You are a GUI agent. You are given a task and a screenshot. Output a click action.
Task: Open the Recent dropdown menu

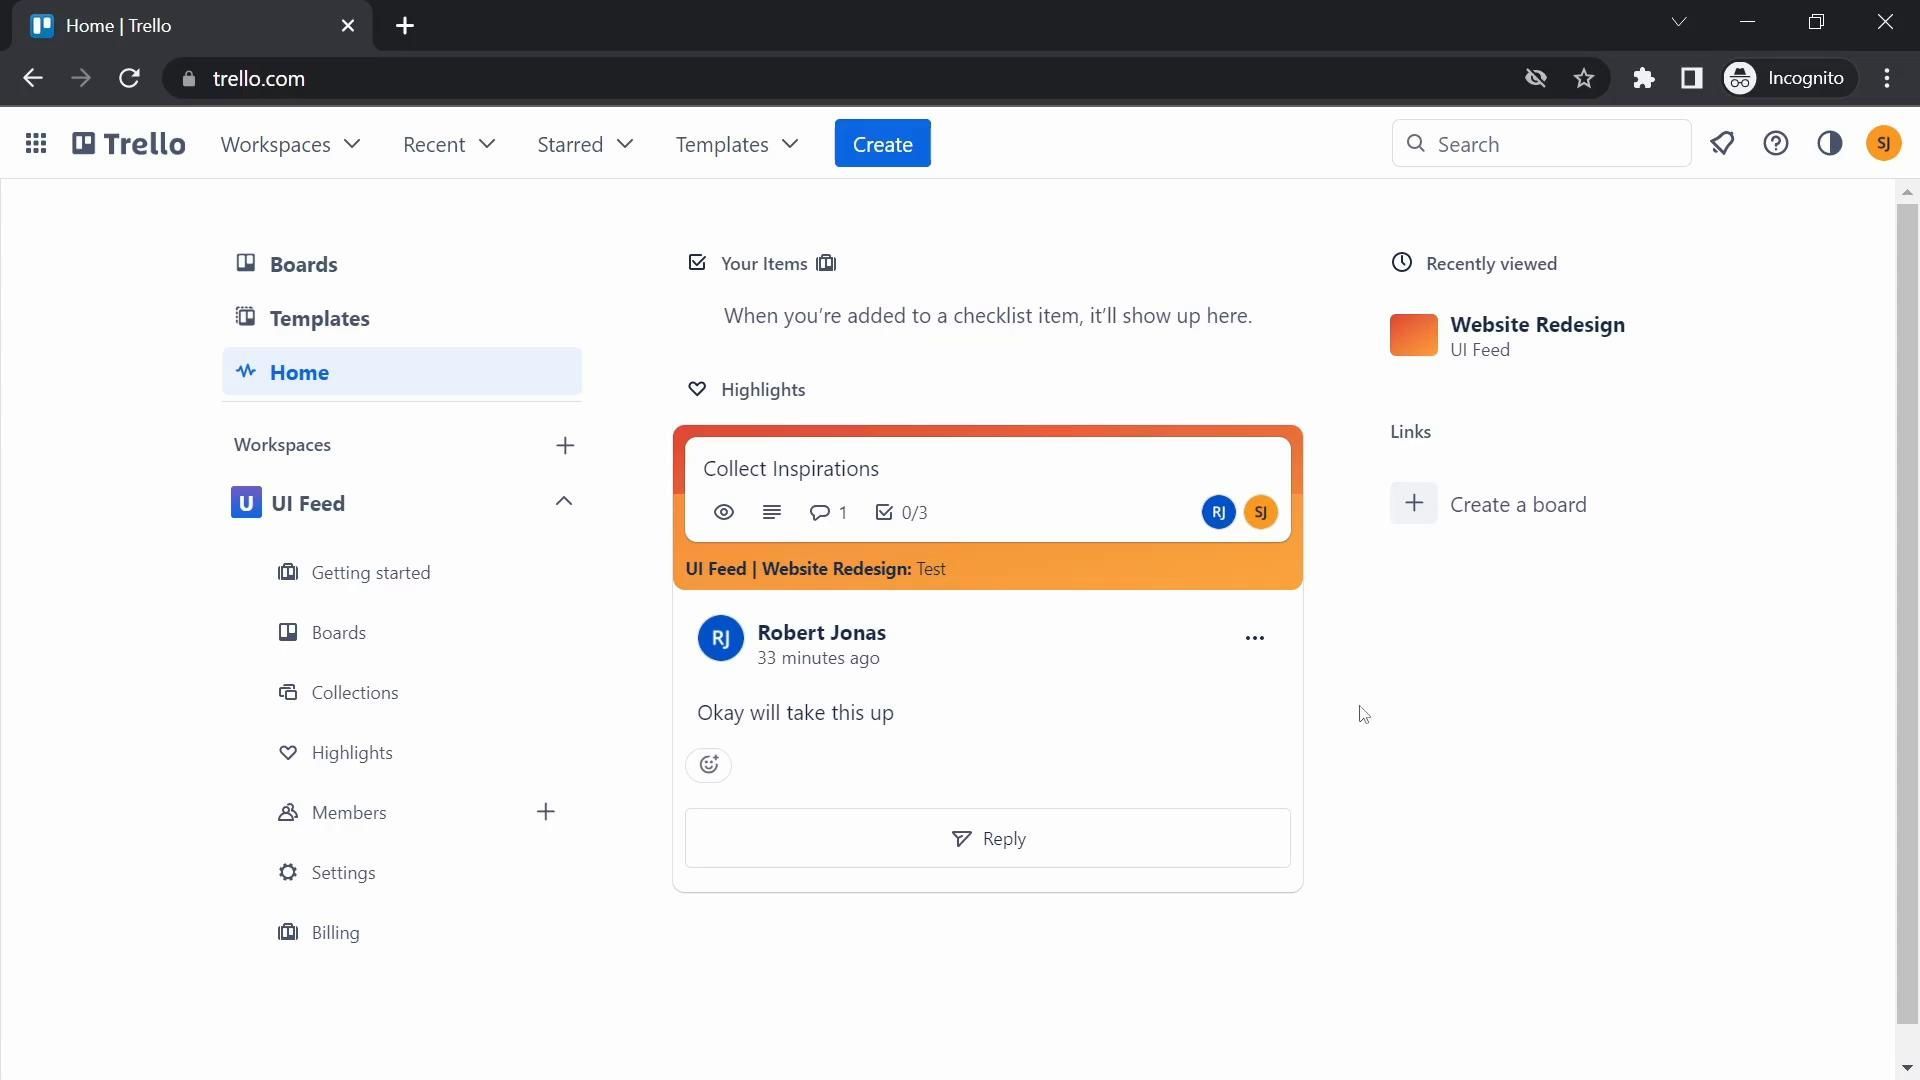click(449, 144)
